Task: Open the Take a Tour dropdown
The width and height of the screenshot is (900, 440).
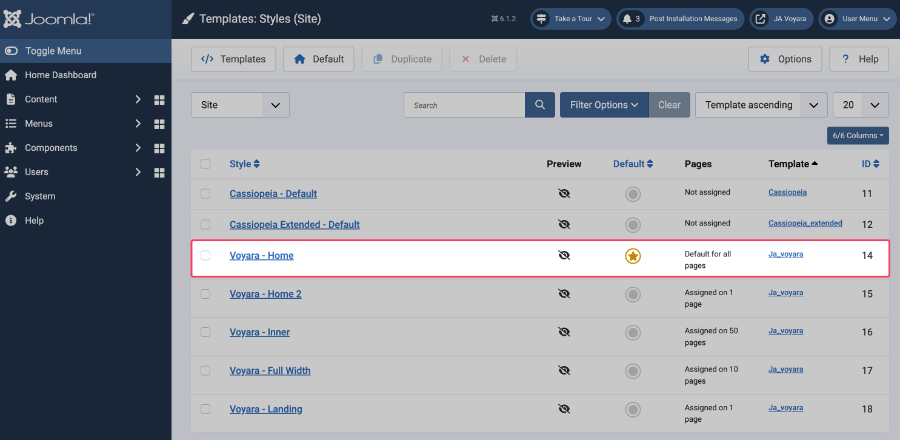Action: 571,19
